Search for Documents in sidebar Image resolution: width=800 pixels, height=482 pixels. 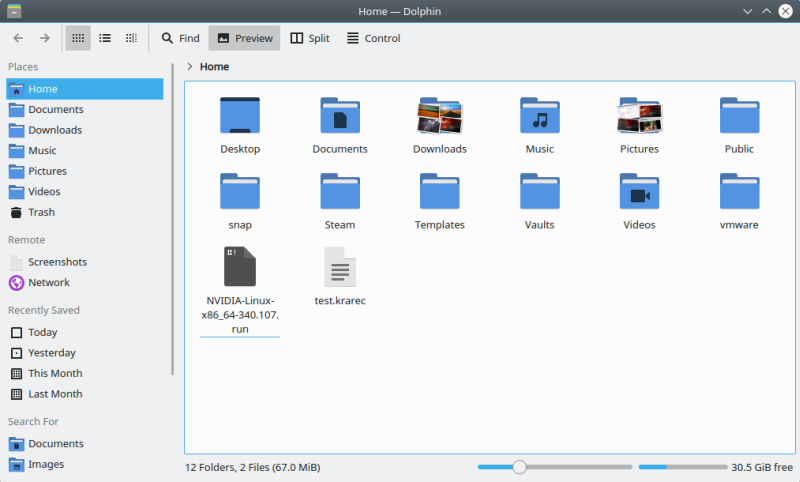click(x=85, y=443)
